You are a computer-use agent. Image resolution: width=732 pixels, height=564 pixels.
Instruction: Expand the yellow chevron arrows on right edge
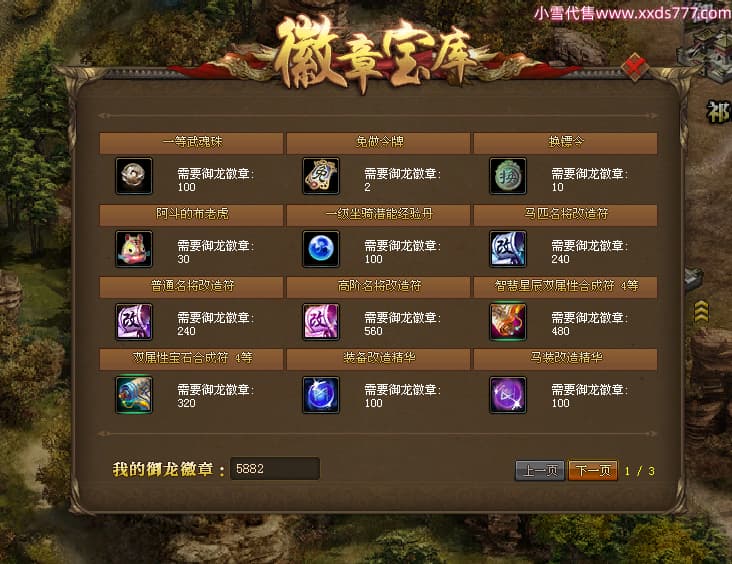701,311
